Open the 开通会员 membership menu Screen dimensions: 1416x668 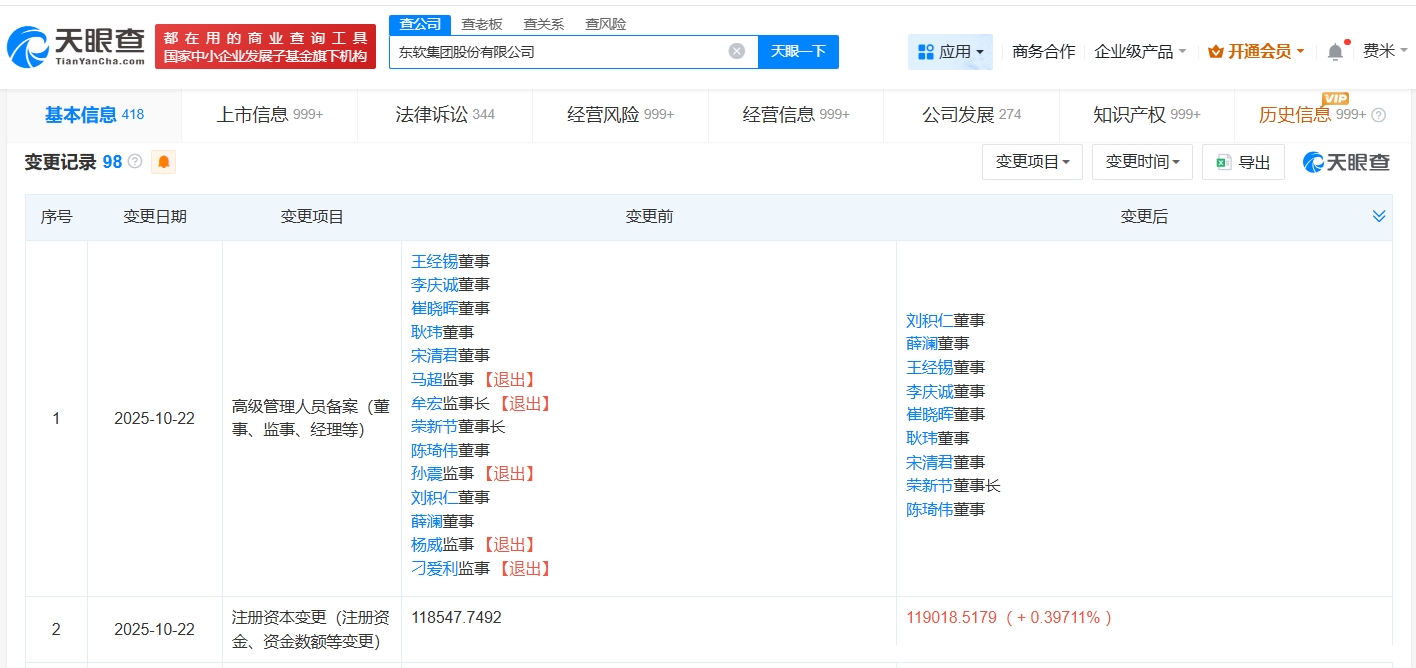pos(1255,52)
